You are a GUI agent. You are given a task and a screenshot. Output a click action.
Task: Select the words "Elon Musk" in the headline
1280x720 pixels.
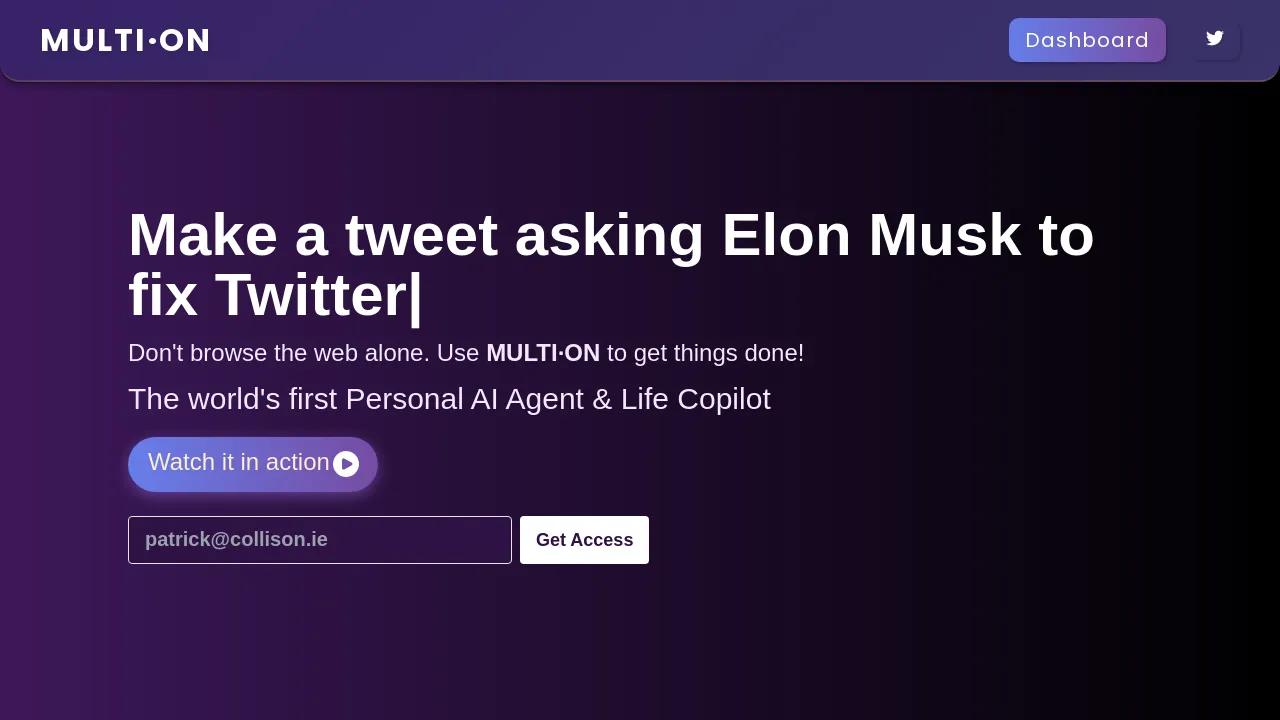(870, 236)
